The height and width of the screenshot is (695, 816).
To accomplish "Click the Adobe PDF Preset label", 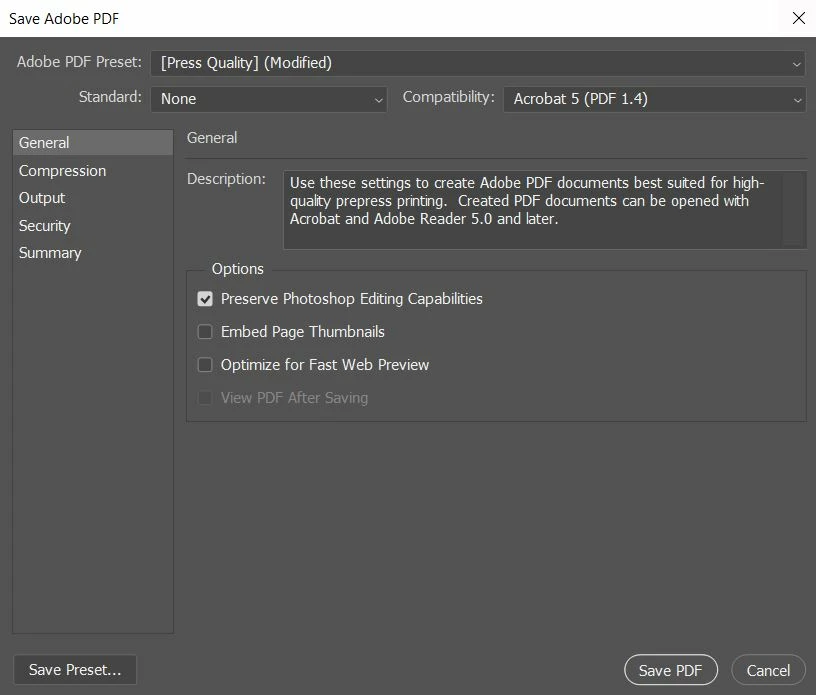I will [79, 62].
